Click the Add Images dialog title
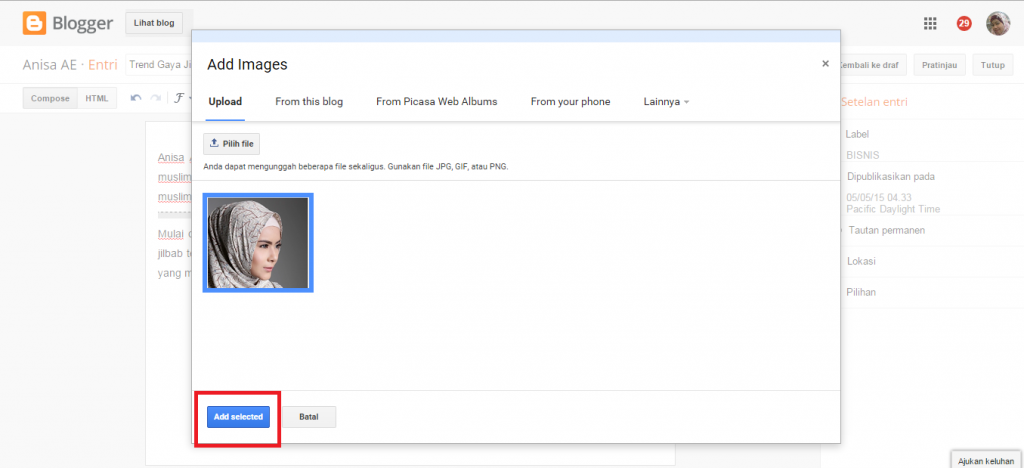1024x468 pixels. 247,65
